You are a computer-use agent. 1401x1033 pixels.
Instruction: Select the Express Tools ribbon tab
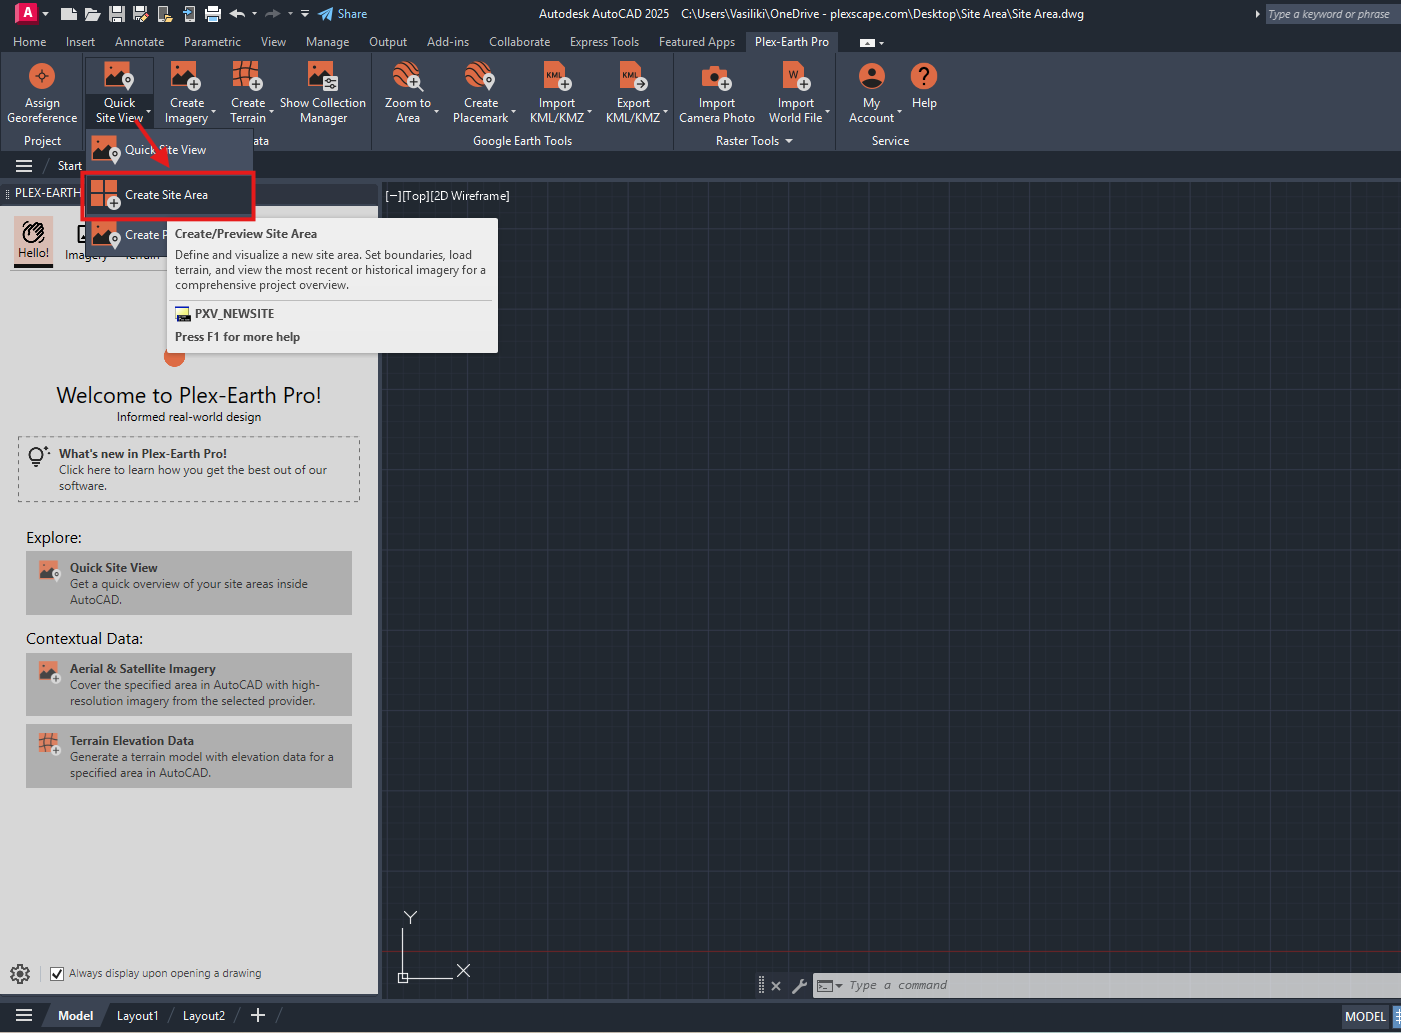pos(604,42)
